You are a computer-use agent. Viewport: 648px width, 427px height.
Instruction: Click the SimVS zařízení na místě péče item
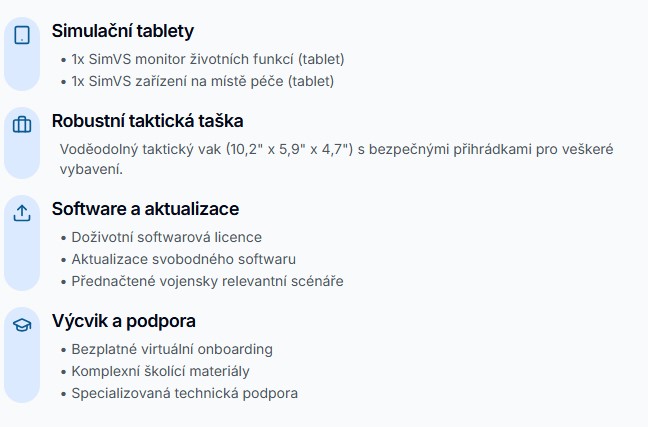pos(202,81)
